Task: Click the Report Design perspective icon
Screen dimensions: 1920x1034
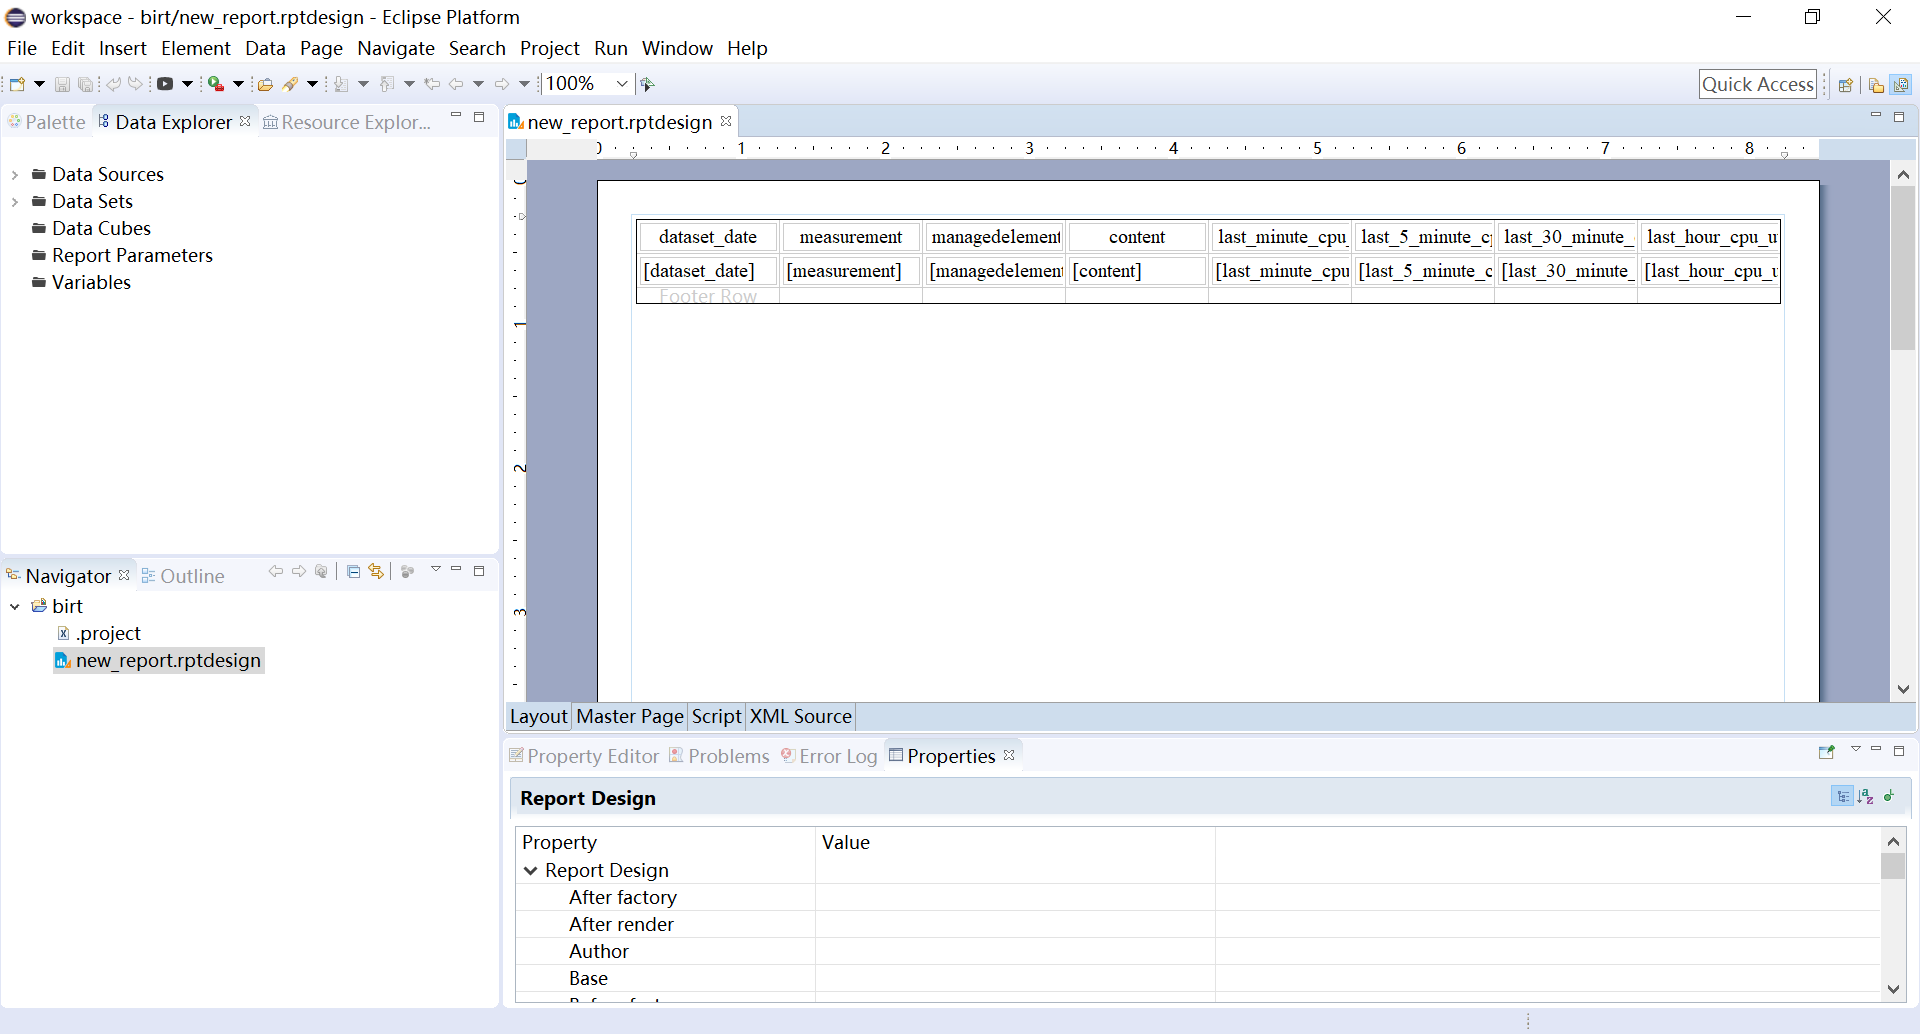Action: pyautogui.click(x=1901, y=85)
